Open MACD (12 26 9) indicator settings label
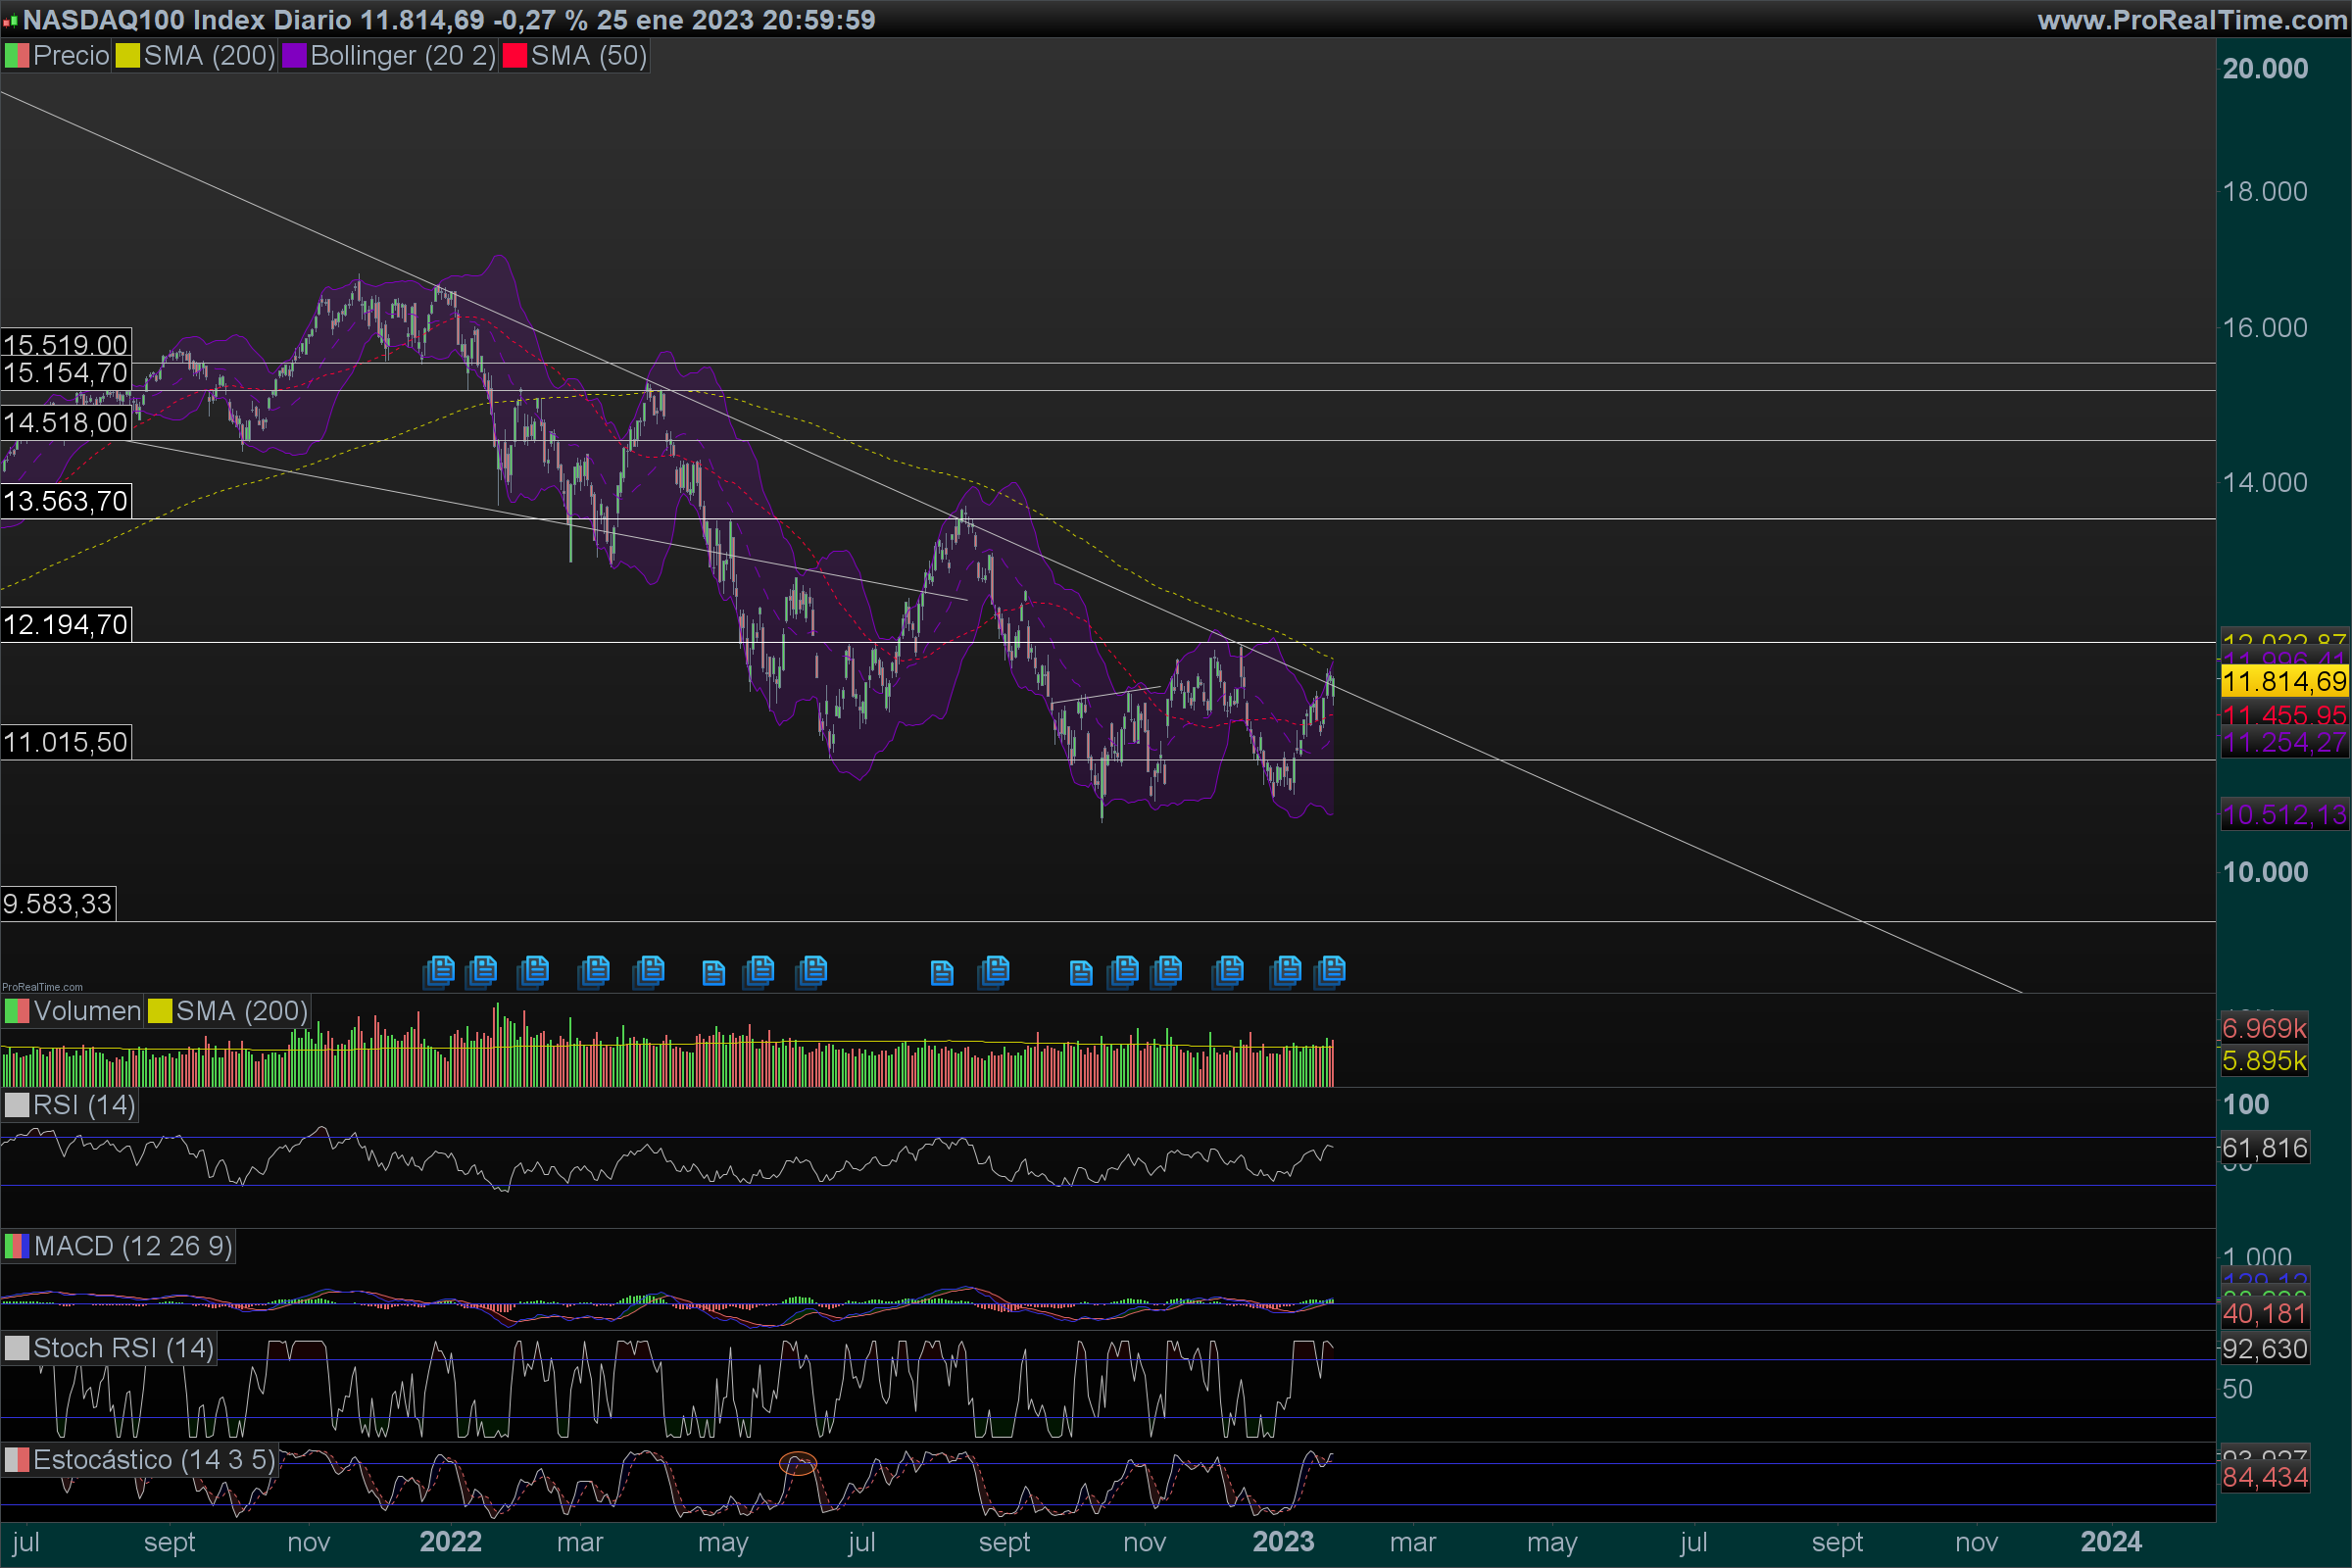The image size is (2352, 1568). (132, 1246)
